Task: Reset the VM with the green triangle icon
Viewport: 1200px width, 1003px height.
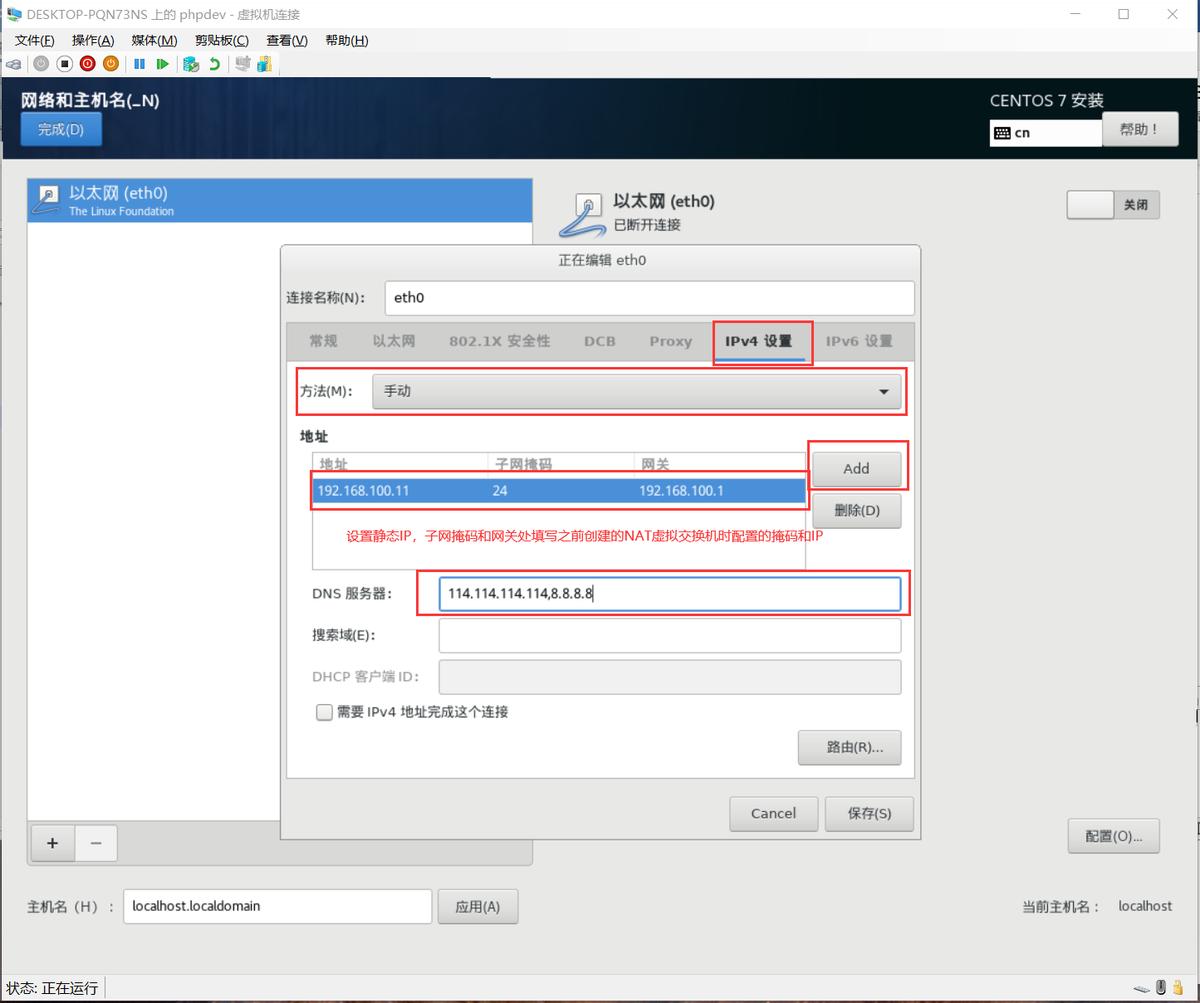Action: [x=163, y=64]
